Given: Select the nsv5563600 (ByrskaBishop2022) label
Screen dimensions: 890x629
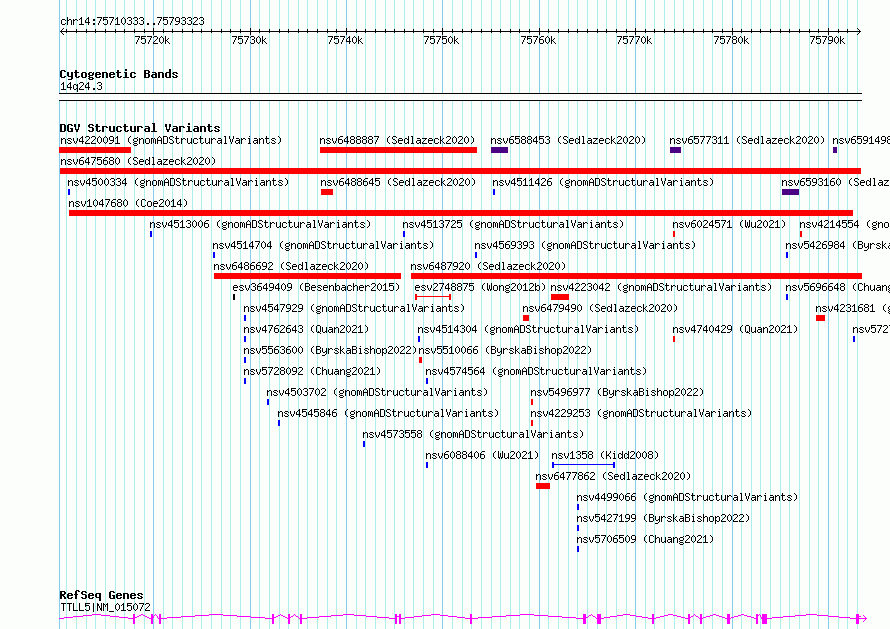Looking at the screenshot, I should (x=330, y=350).
